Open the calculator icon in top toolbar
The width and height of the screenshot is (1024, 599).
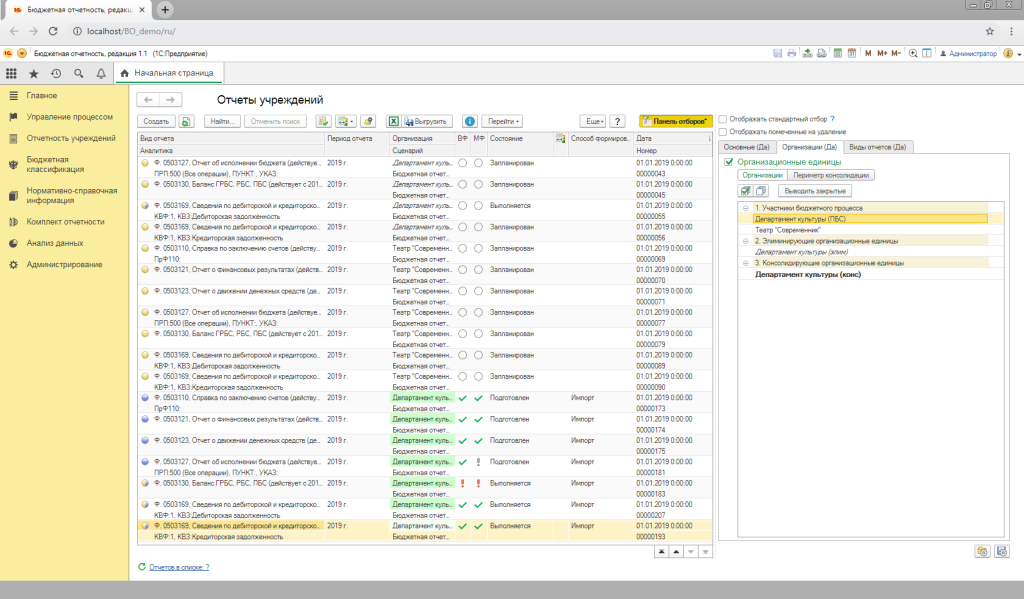(x=838, y=52)
